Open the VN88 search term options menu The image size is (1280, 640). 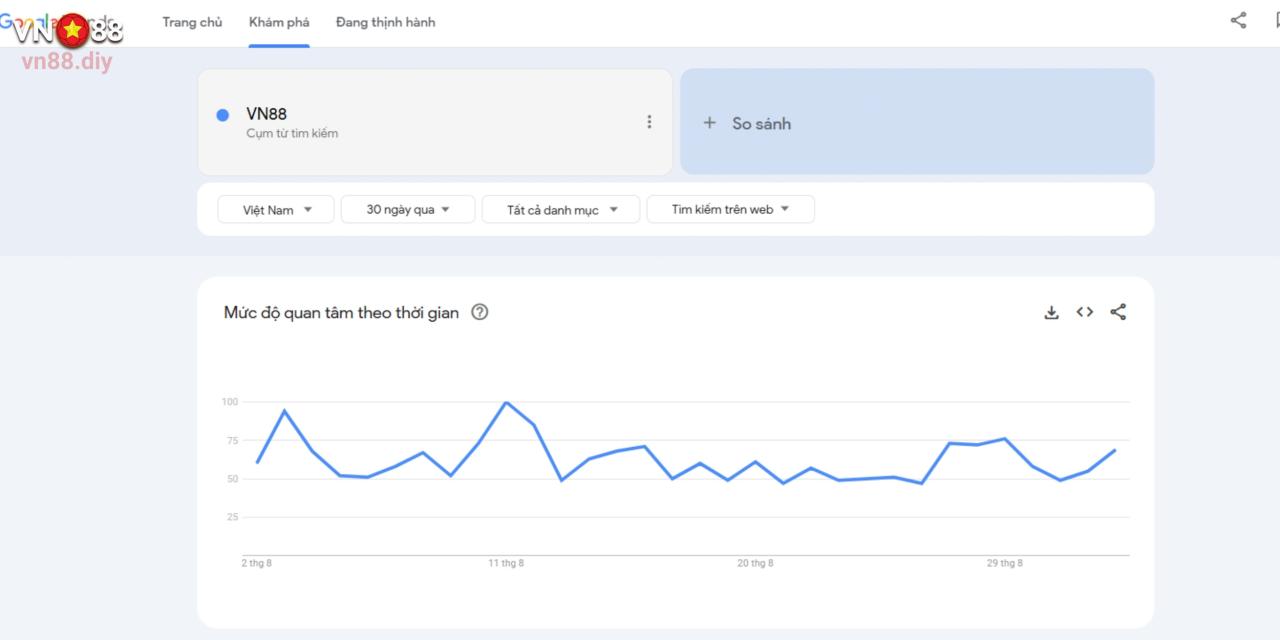click(649, 122)
